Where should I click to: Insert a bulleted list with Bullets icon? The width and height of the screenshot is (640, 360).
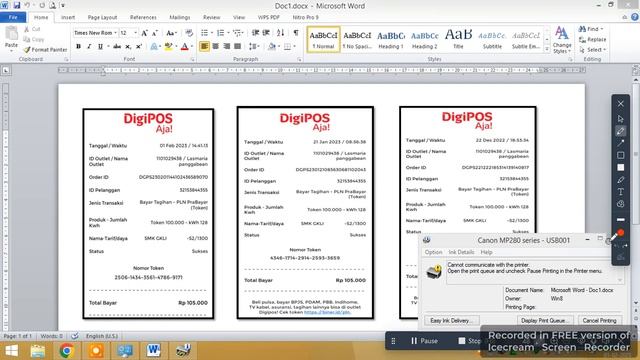[x=204, y=33]
